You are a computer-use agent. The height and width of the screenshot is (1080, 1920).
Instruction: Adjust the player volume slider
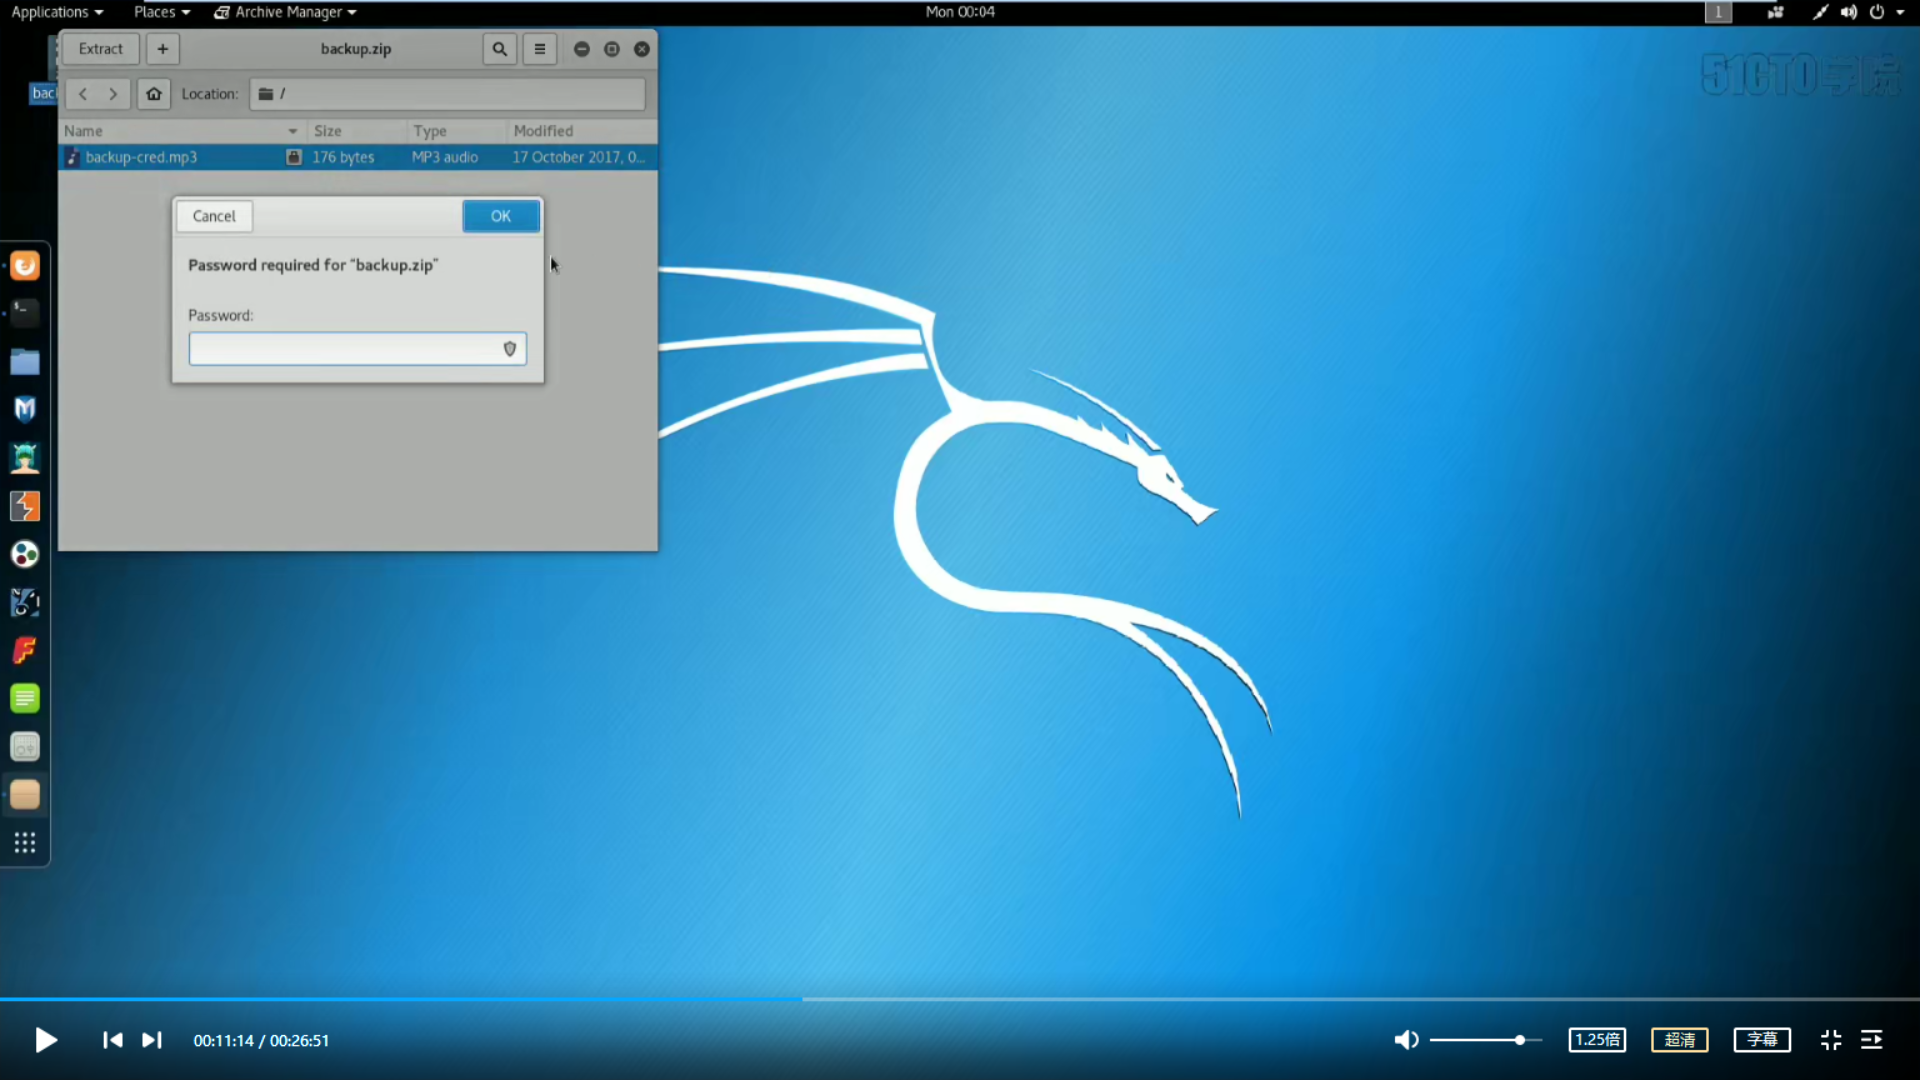(1486, 1040)
